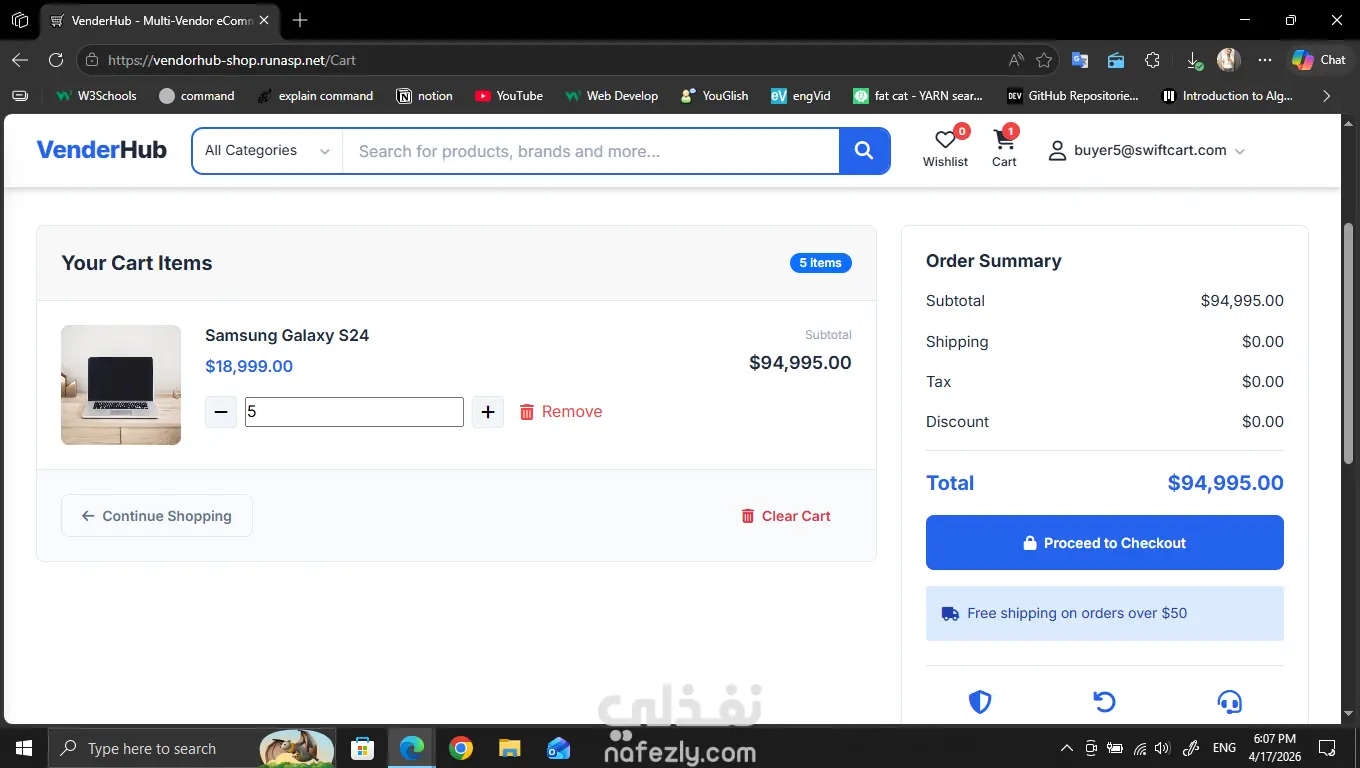Click the Edge icon in the taskbar
Image resolution: width=1360 pixels, height=768 pixels.
tap(411, 748)
